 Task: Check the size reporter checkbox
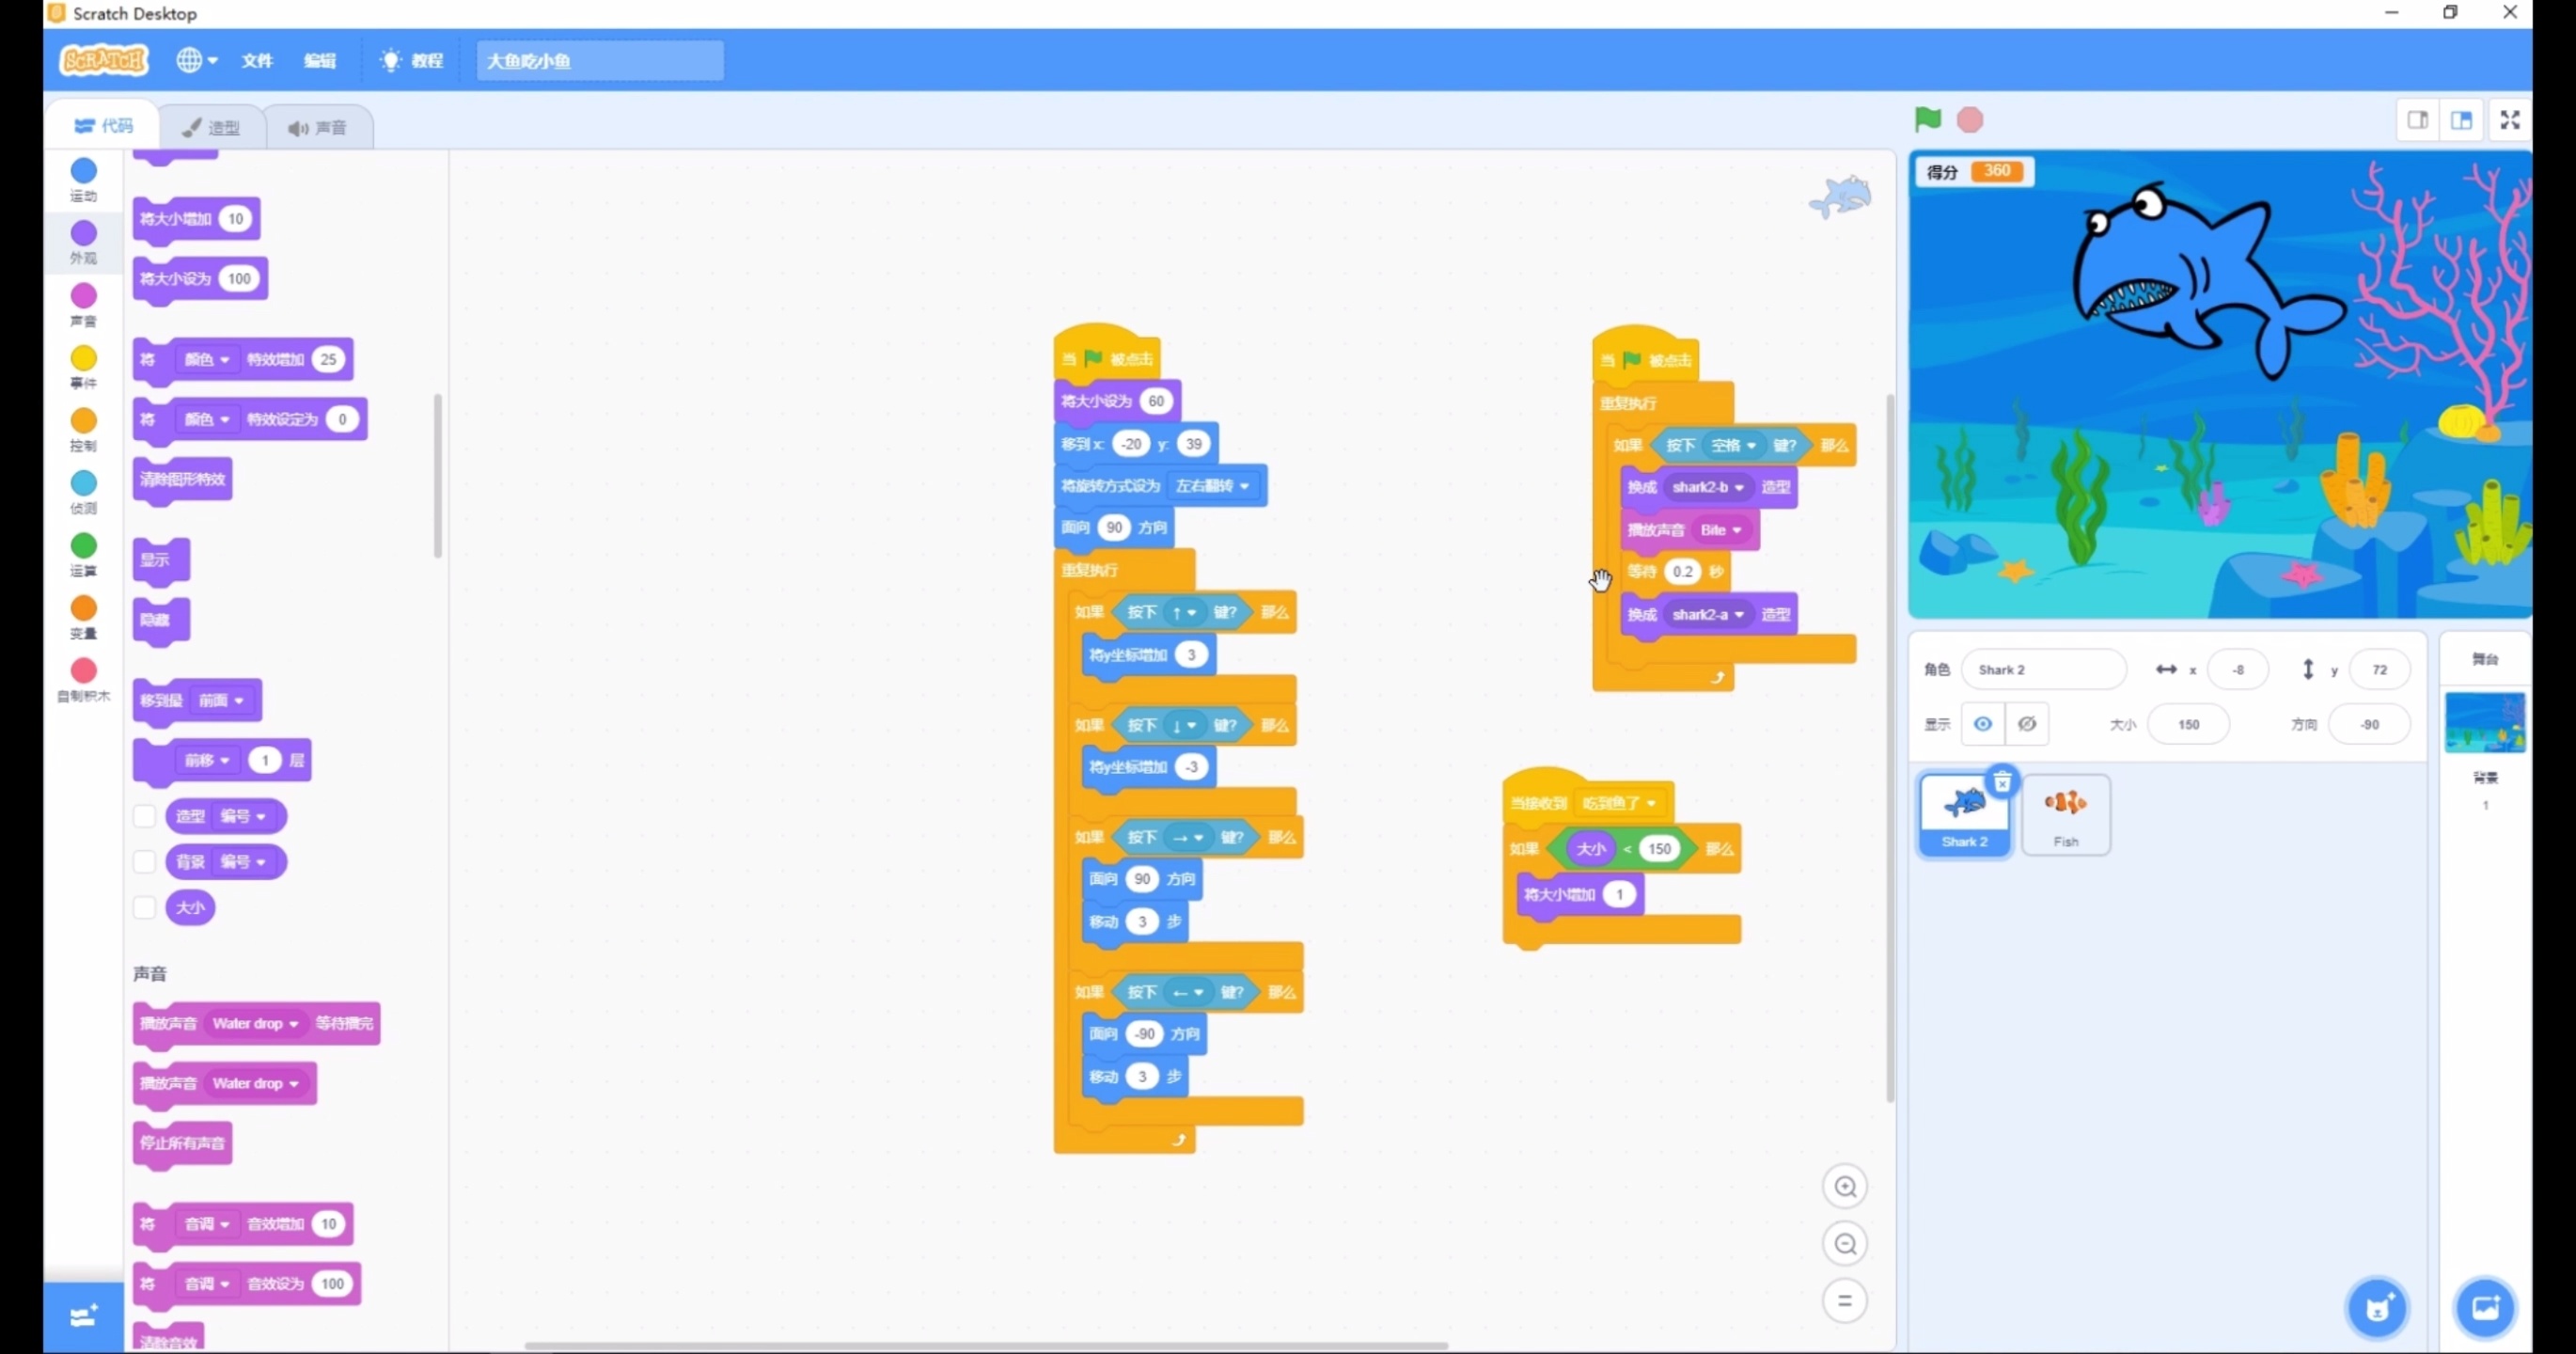point(145,907)
